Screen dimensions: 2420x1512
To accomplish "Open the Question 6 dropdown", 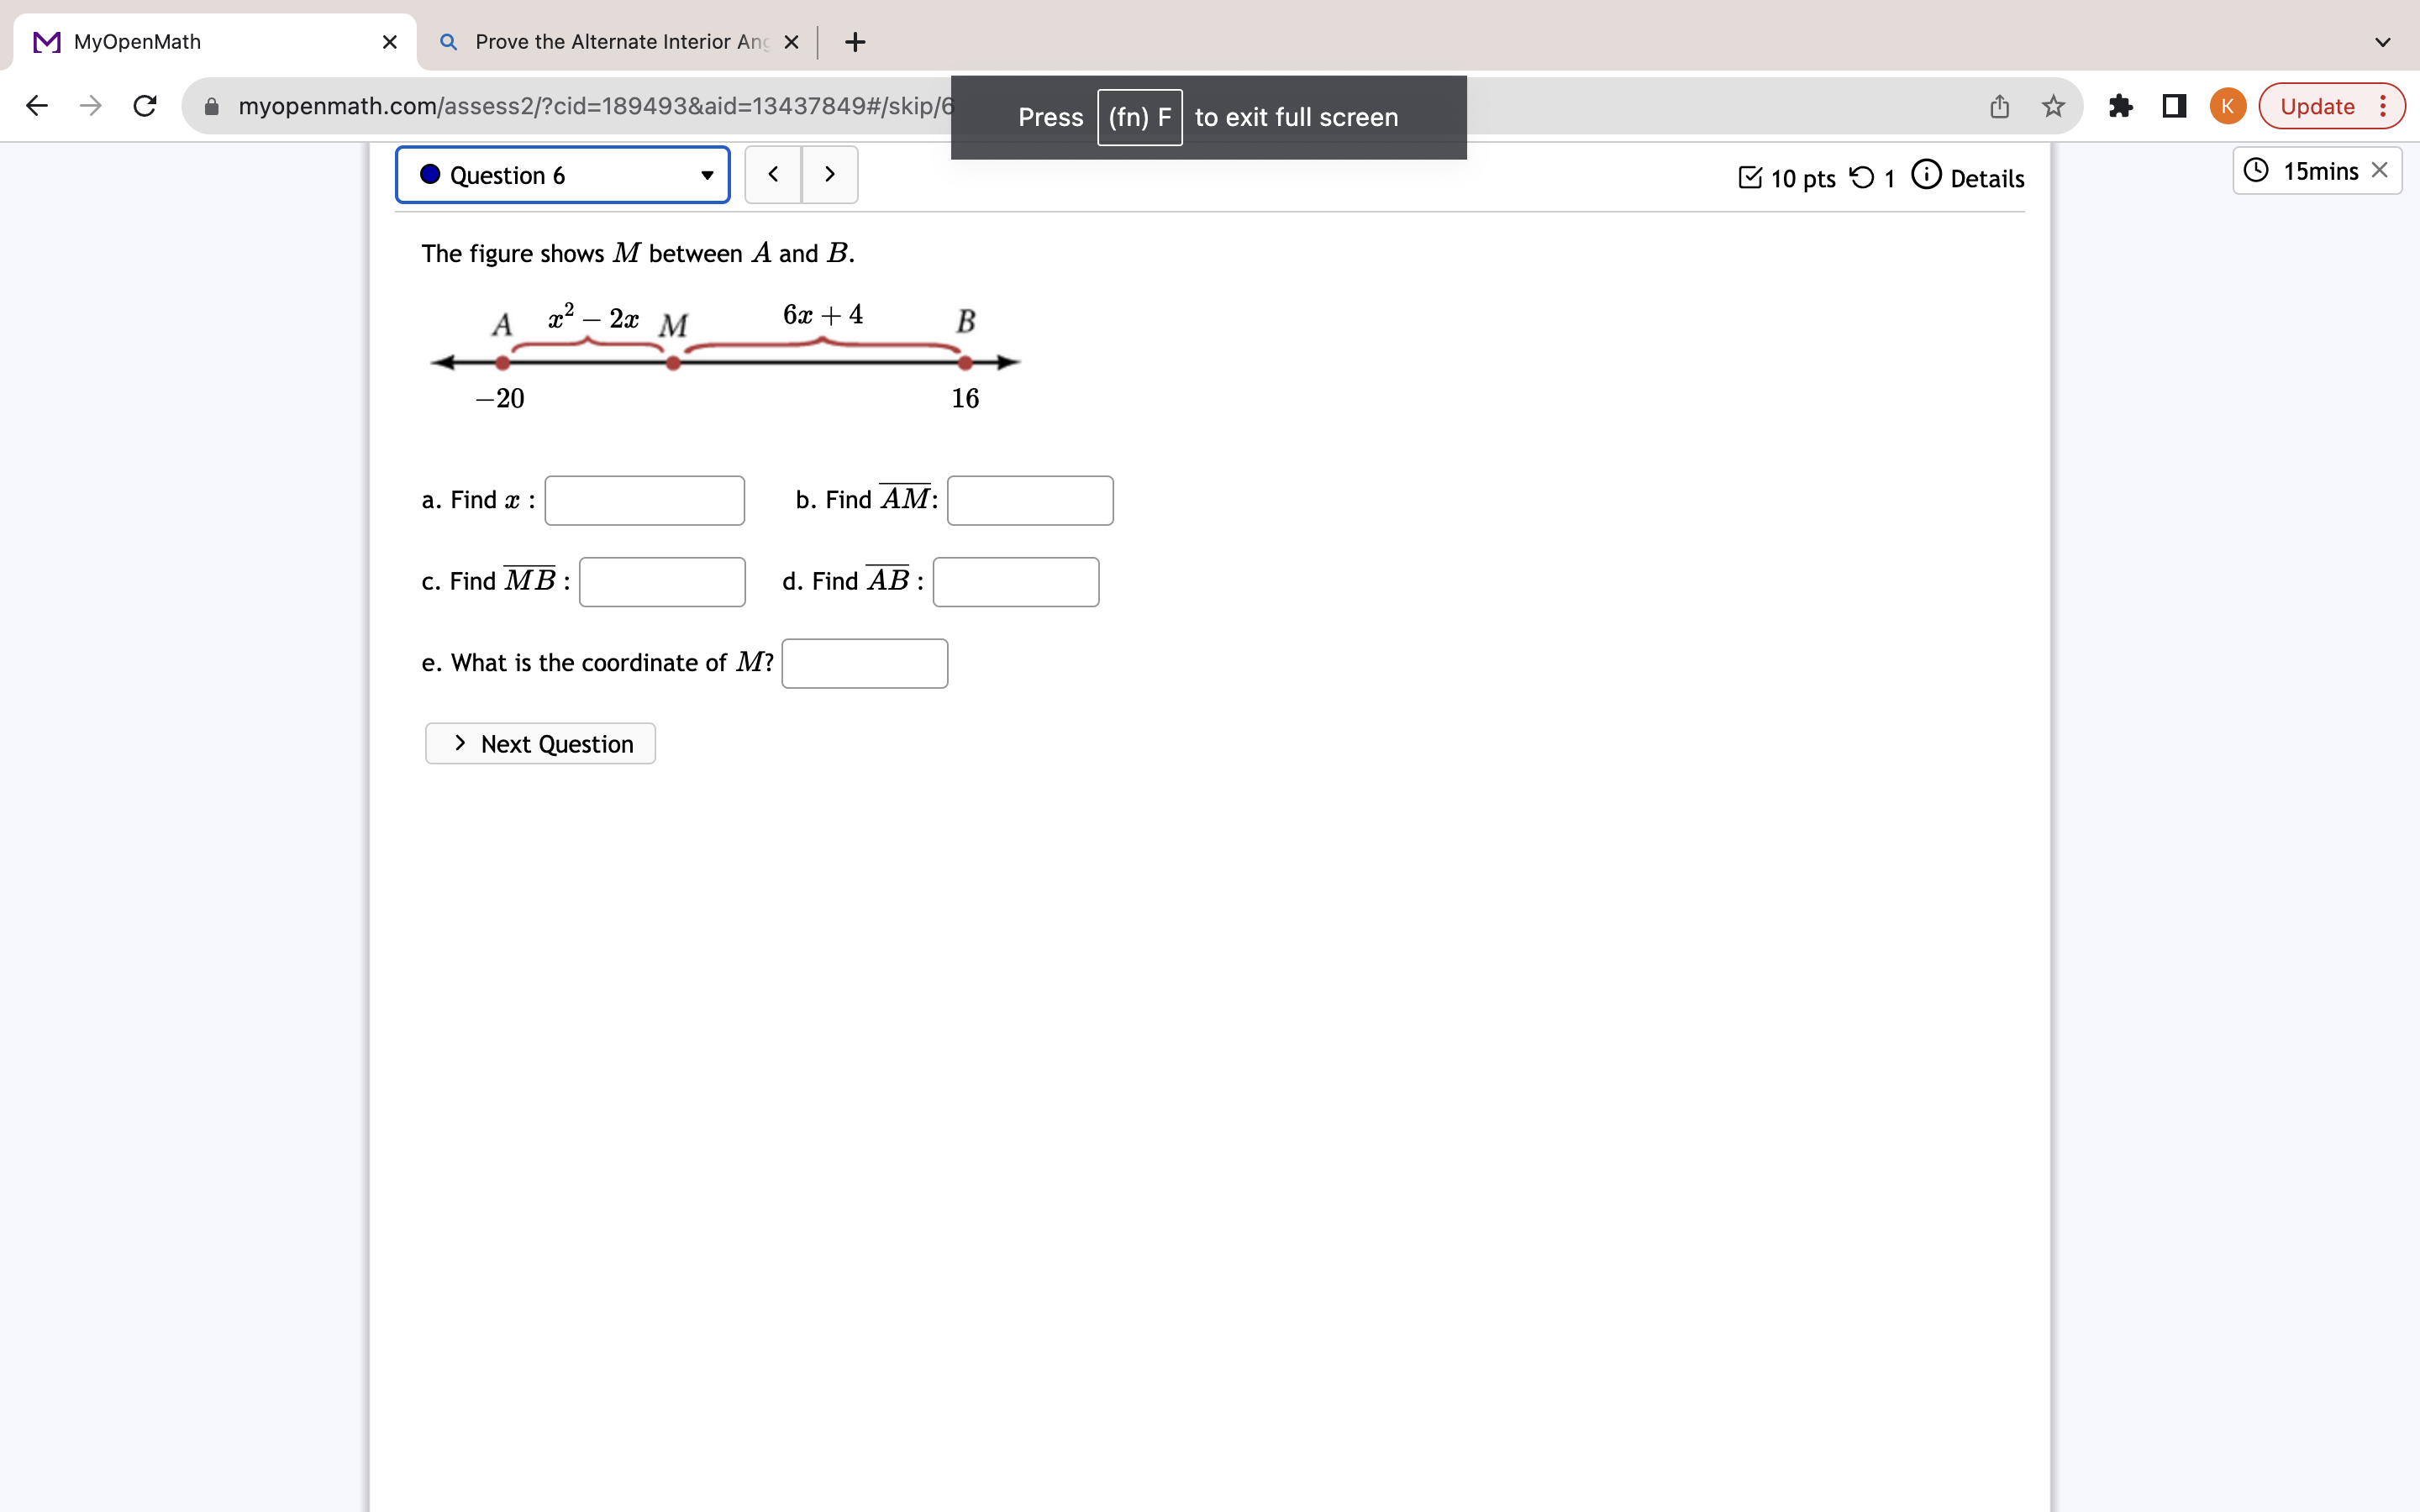I will pyautogui.click(x=563, y=175).
